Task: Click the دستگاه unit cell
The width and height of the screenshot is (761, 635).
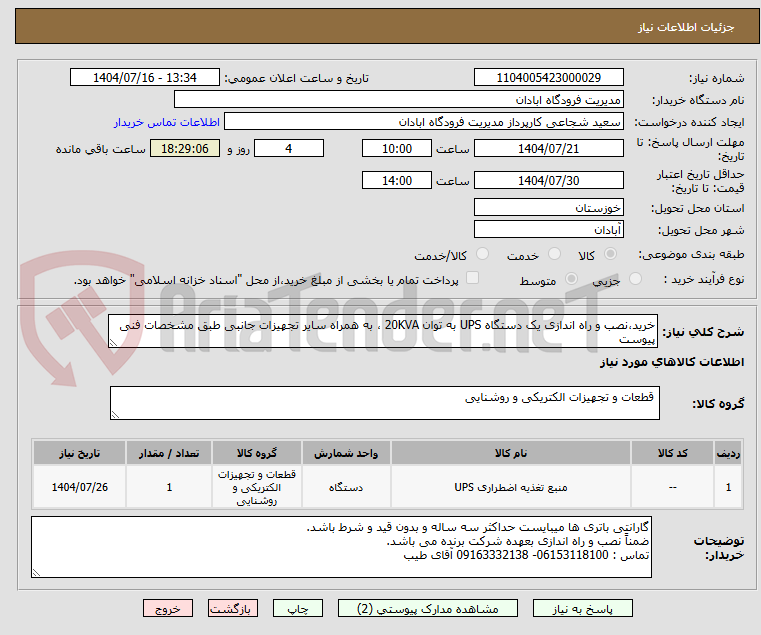Action: pyautogui.click(x=346, y=487)
